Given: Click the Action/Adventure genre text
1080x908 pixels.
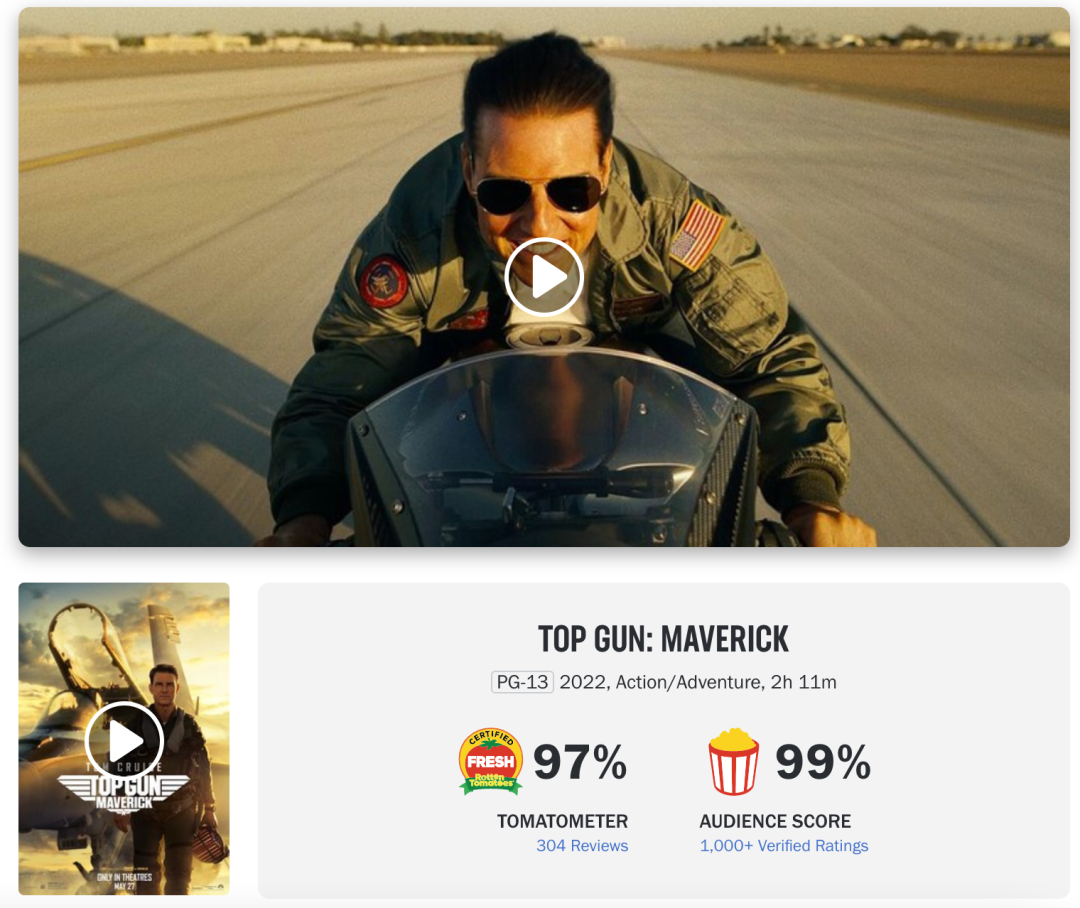Looking at the screenshot, I should click(x=688, y=682).
